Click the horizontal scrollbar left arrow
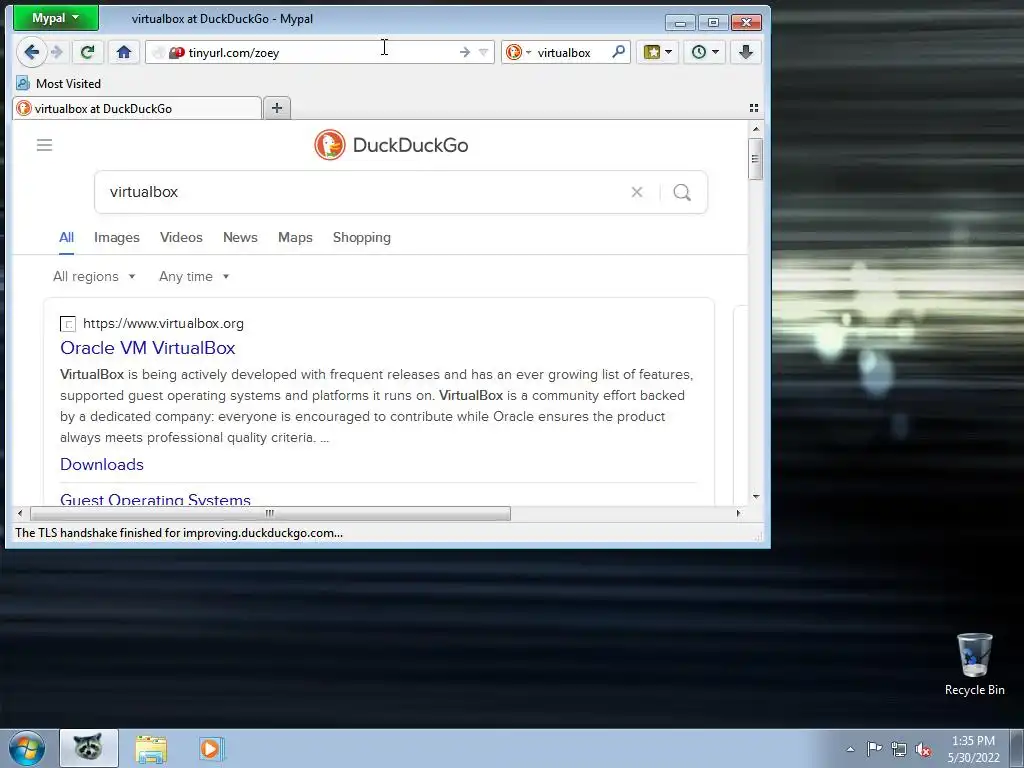The width and height of the screenshot is (1024, 768). [x=20, y=514]
